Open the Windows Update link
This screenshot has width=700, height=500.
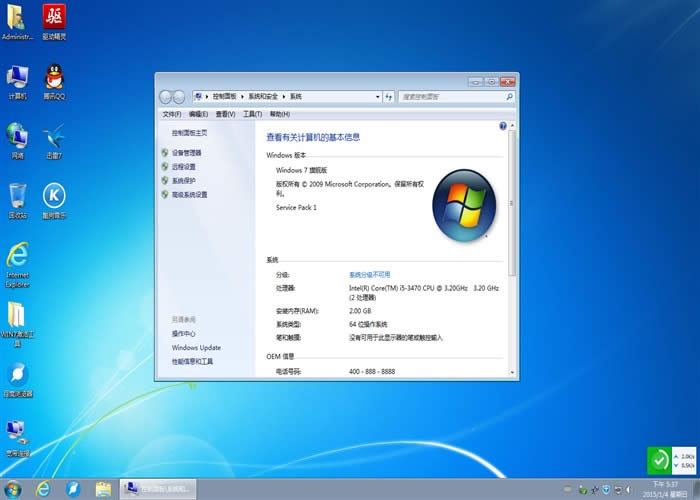click(x=196, y=348)
